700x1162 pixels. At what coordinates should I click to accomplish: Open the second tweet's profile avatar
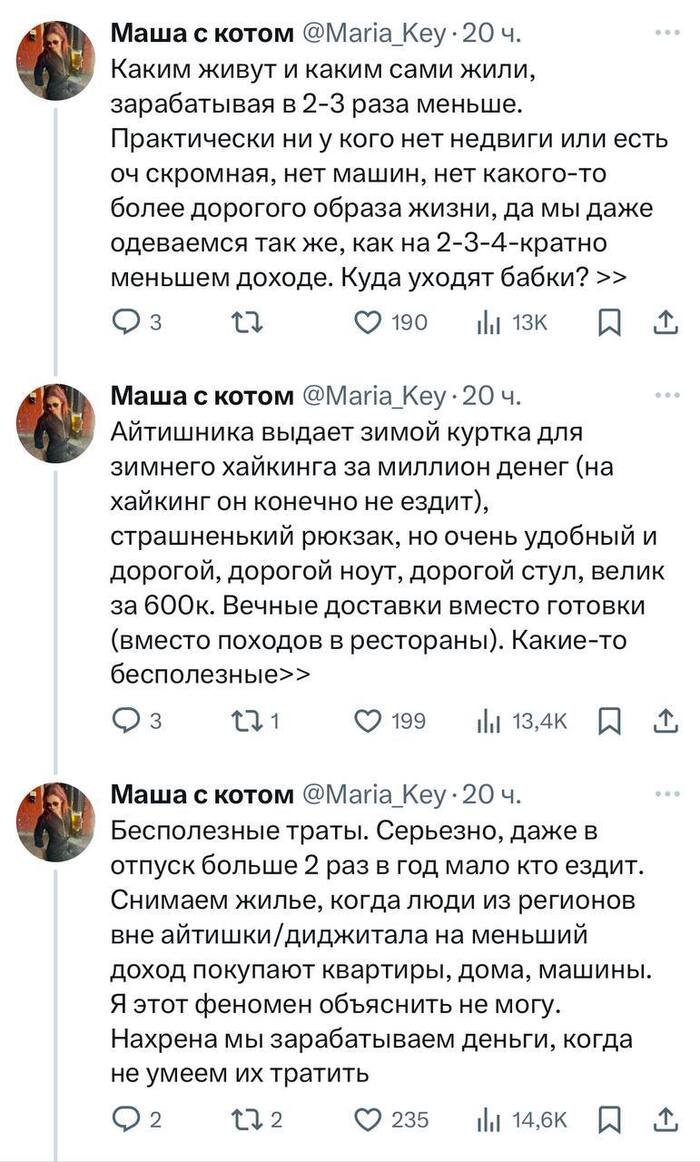(56, 422)
